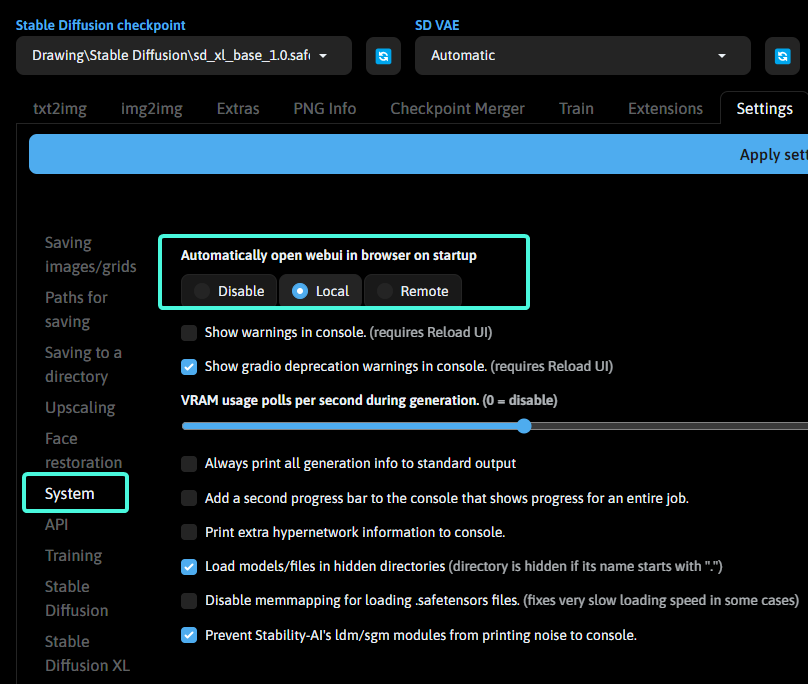Uncheck "Load models/files in hidden directories"
Image resolution: width=808 pixels, height=684 pixels.
point(189,566)
